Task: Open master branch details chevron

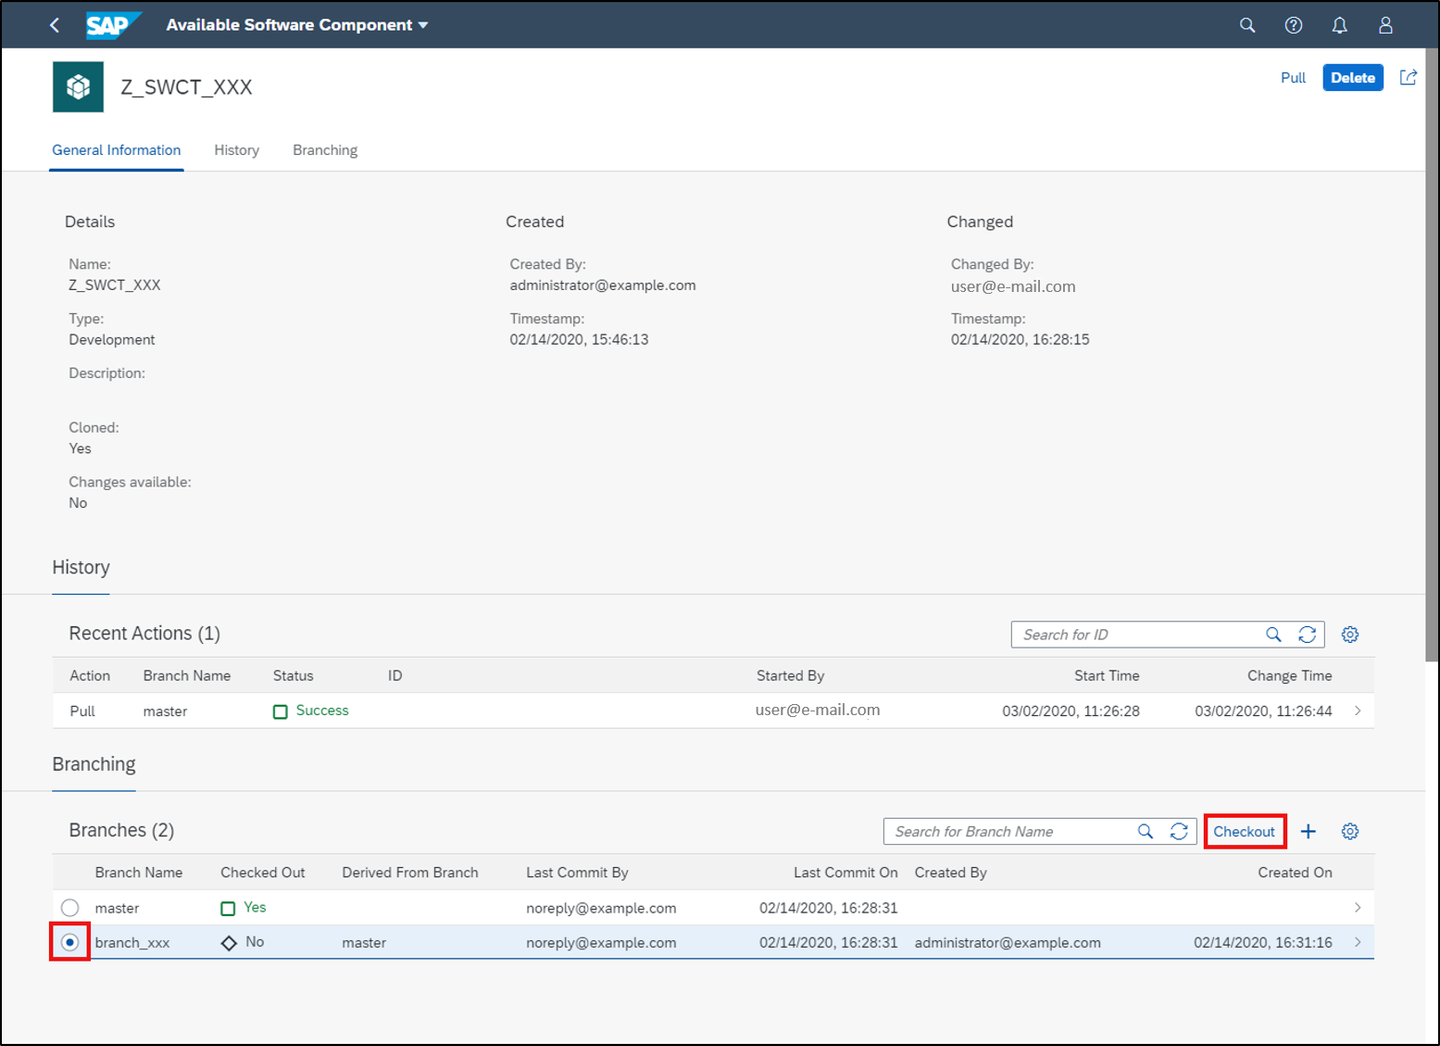Action: tap(1357, 907)
